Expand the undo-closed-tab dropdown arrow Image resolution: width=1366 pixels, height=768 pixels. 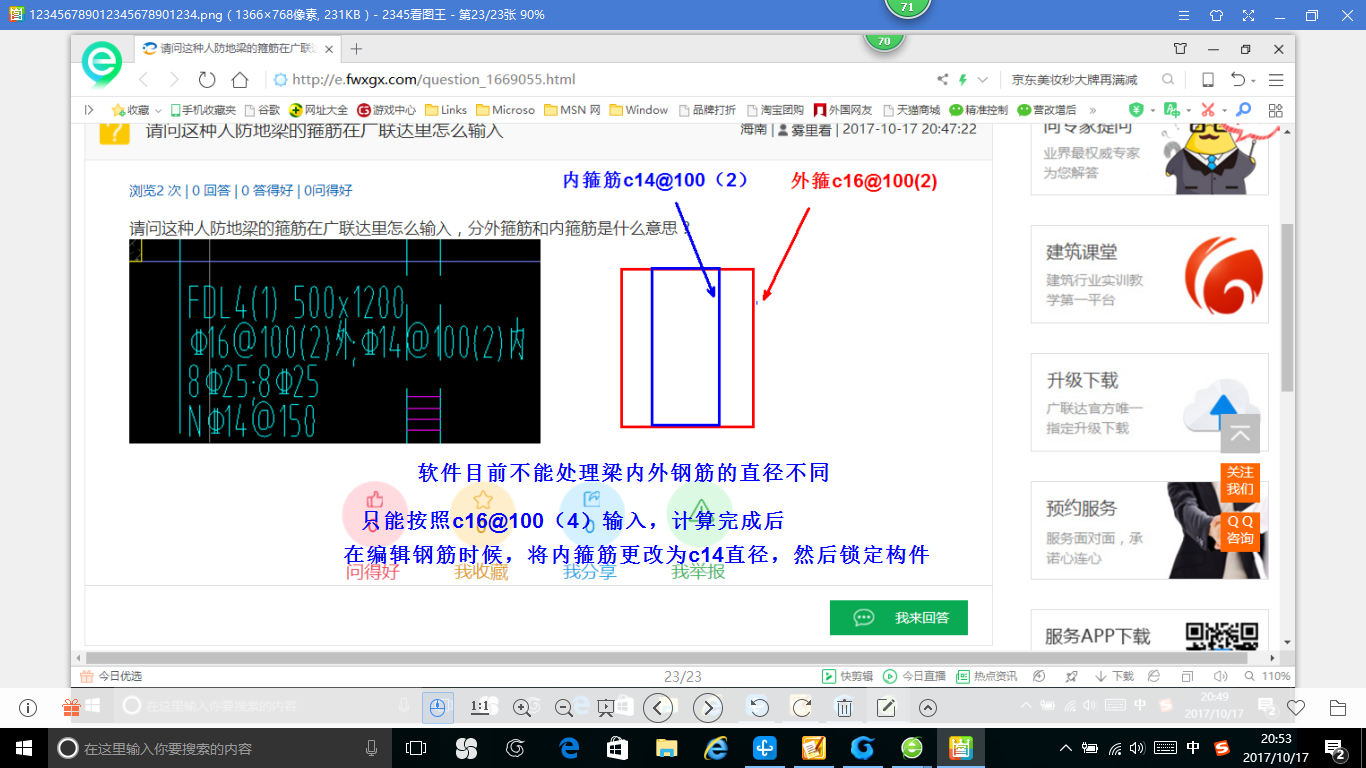tap(1254, 79)
